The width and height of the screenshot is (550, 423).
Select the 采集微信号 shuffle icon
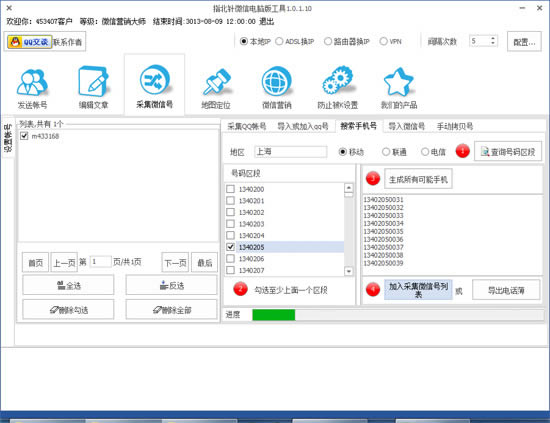(x=154, y=80)
